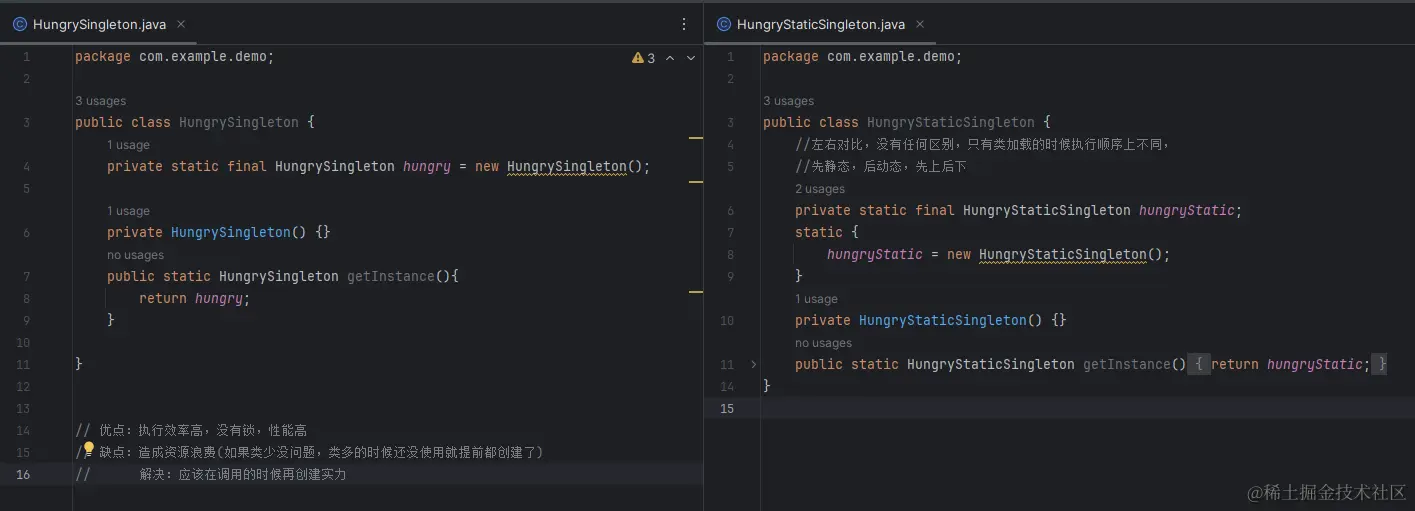Click 'no usages' hint in HungrySingleton.java
The image size is (1415, 511).
click(135, 255)
